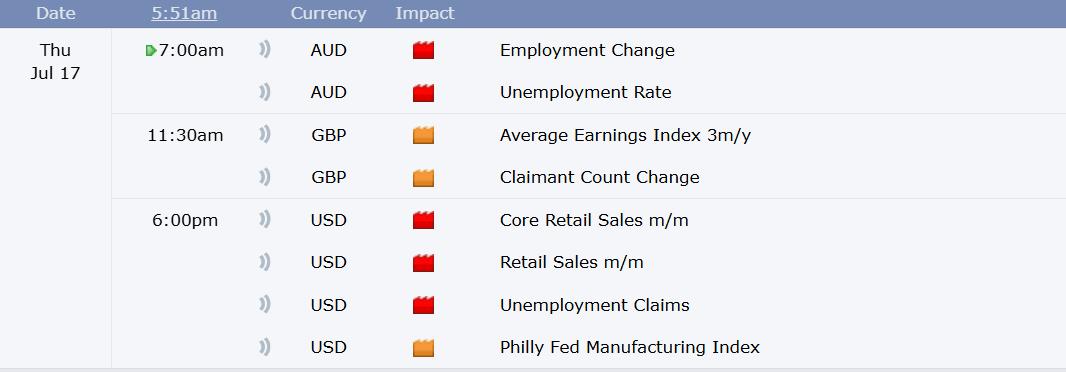This screenshot has height=372, width=1066.
Task: Open the 5:51am time settings link
Action: (185, 13)
